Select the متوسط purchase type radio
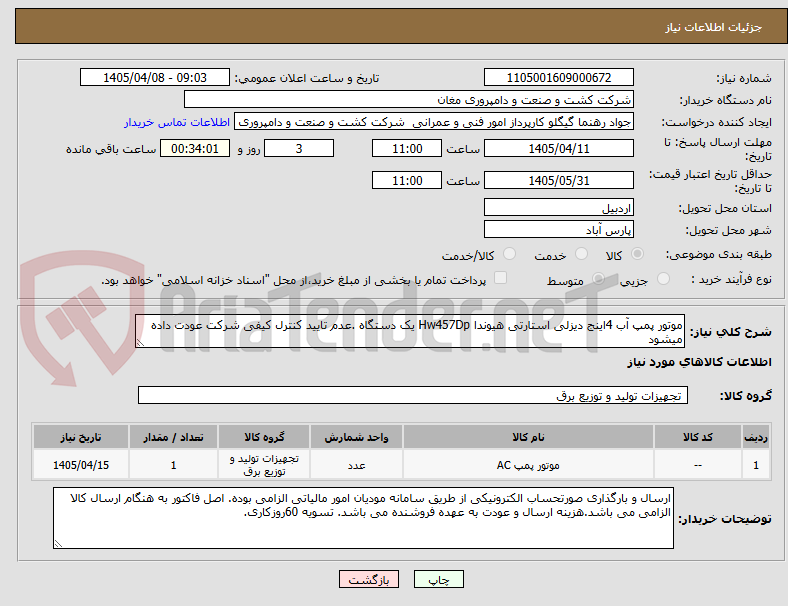Screen dimensions: 788x606 coord(598,278)
